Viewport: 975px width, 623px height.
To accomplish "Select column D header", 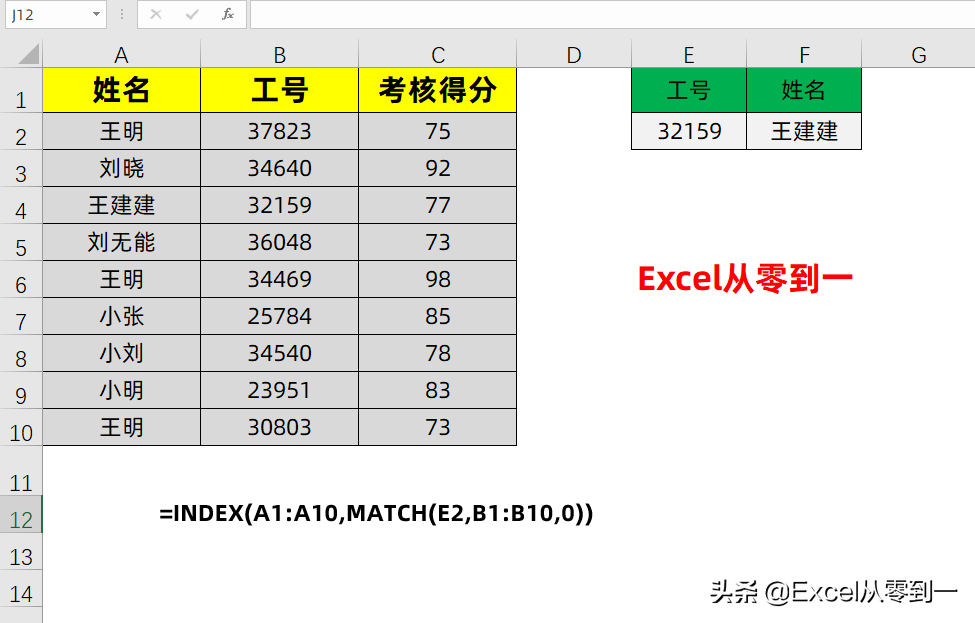I will [574, 55].
